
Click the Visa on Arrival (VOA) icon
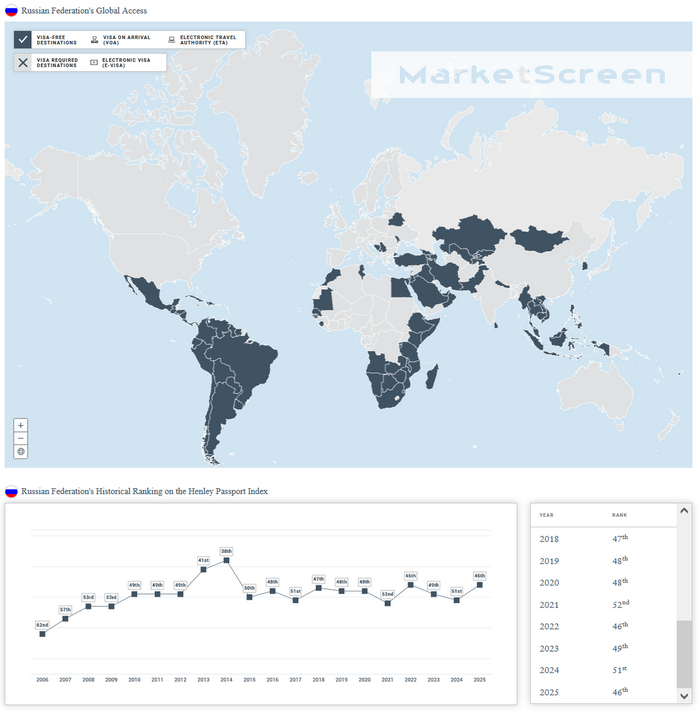(x=94, y=40)
